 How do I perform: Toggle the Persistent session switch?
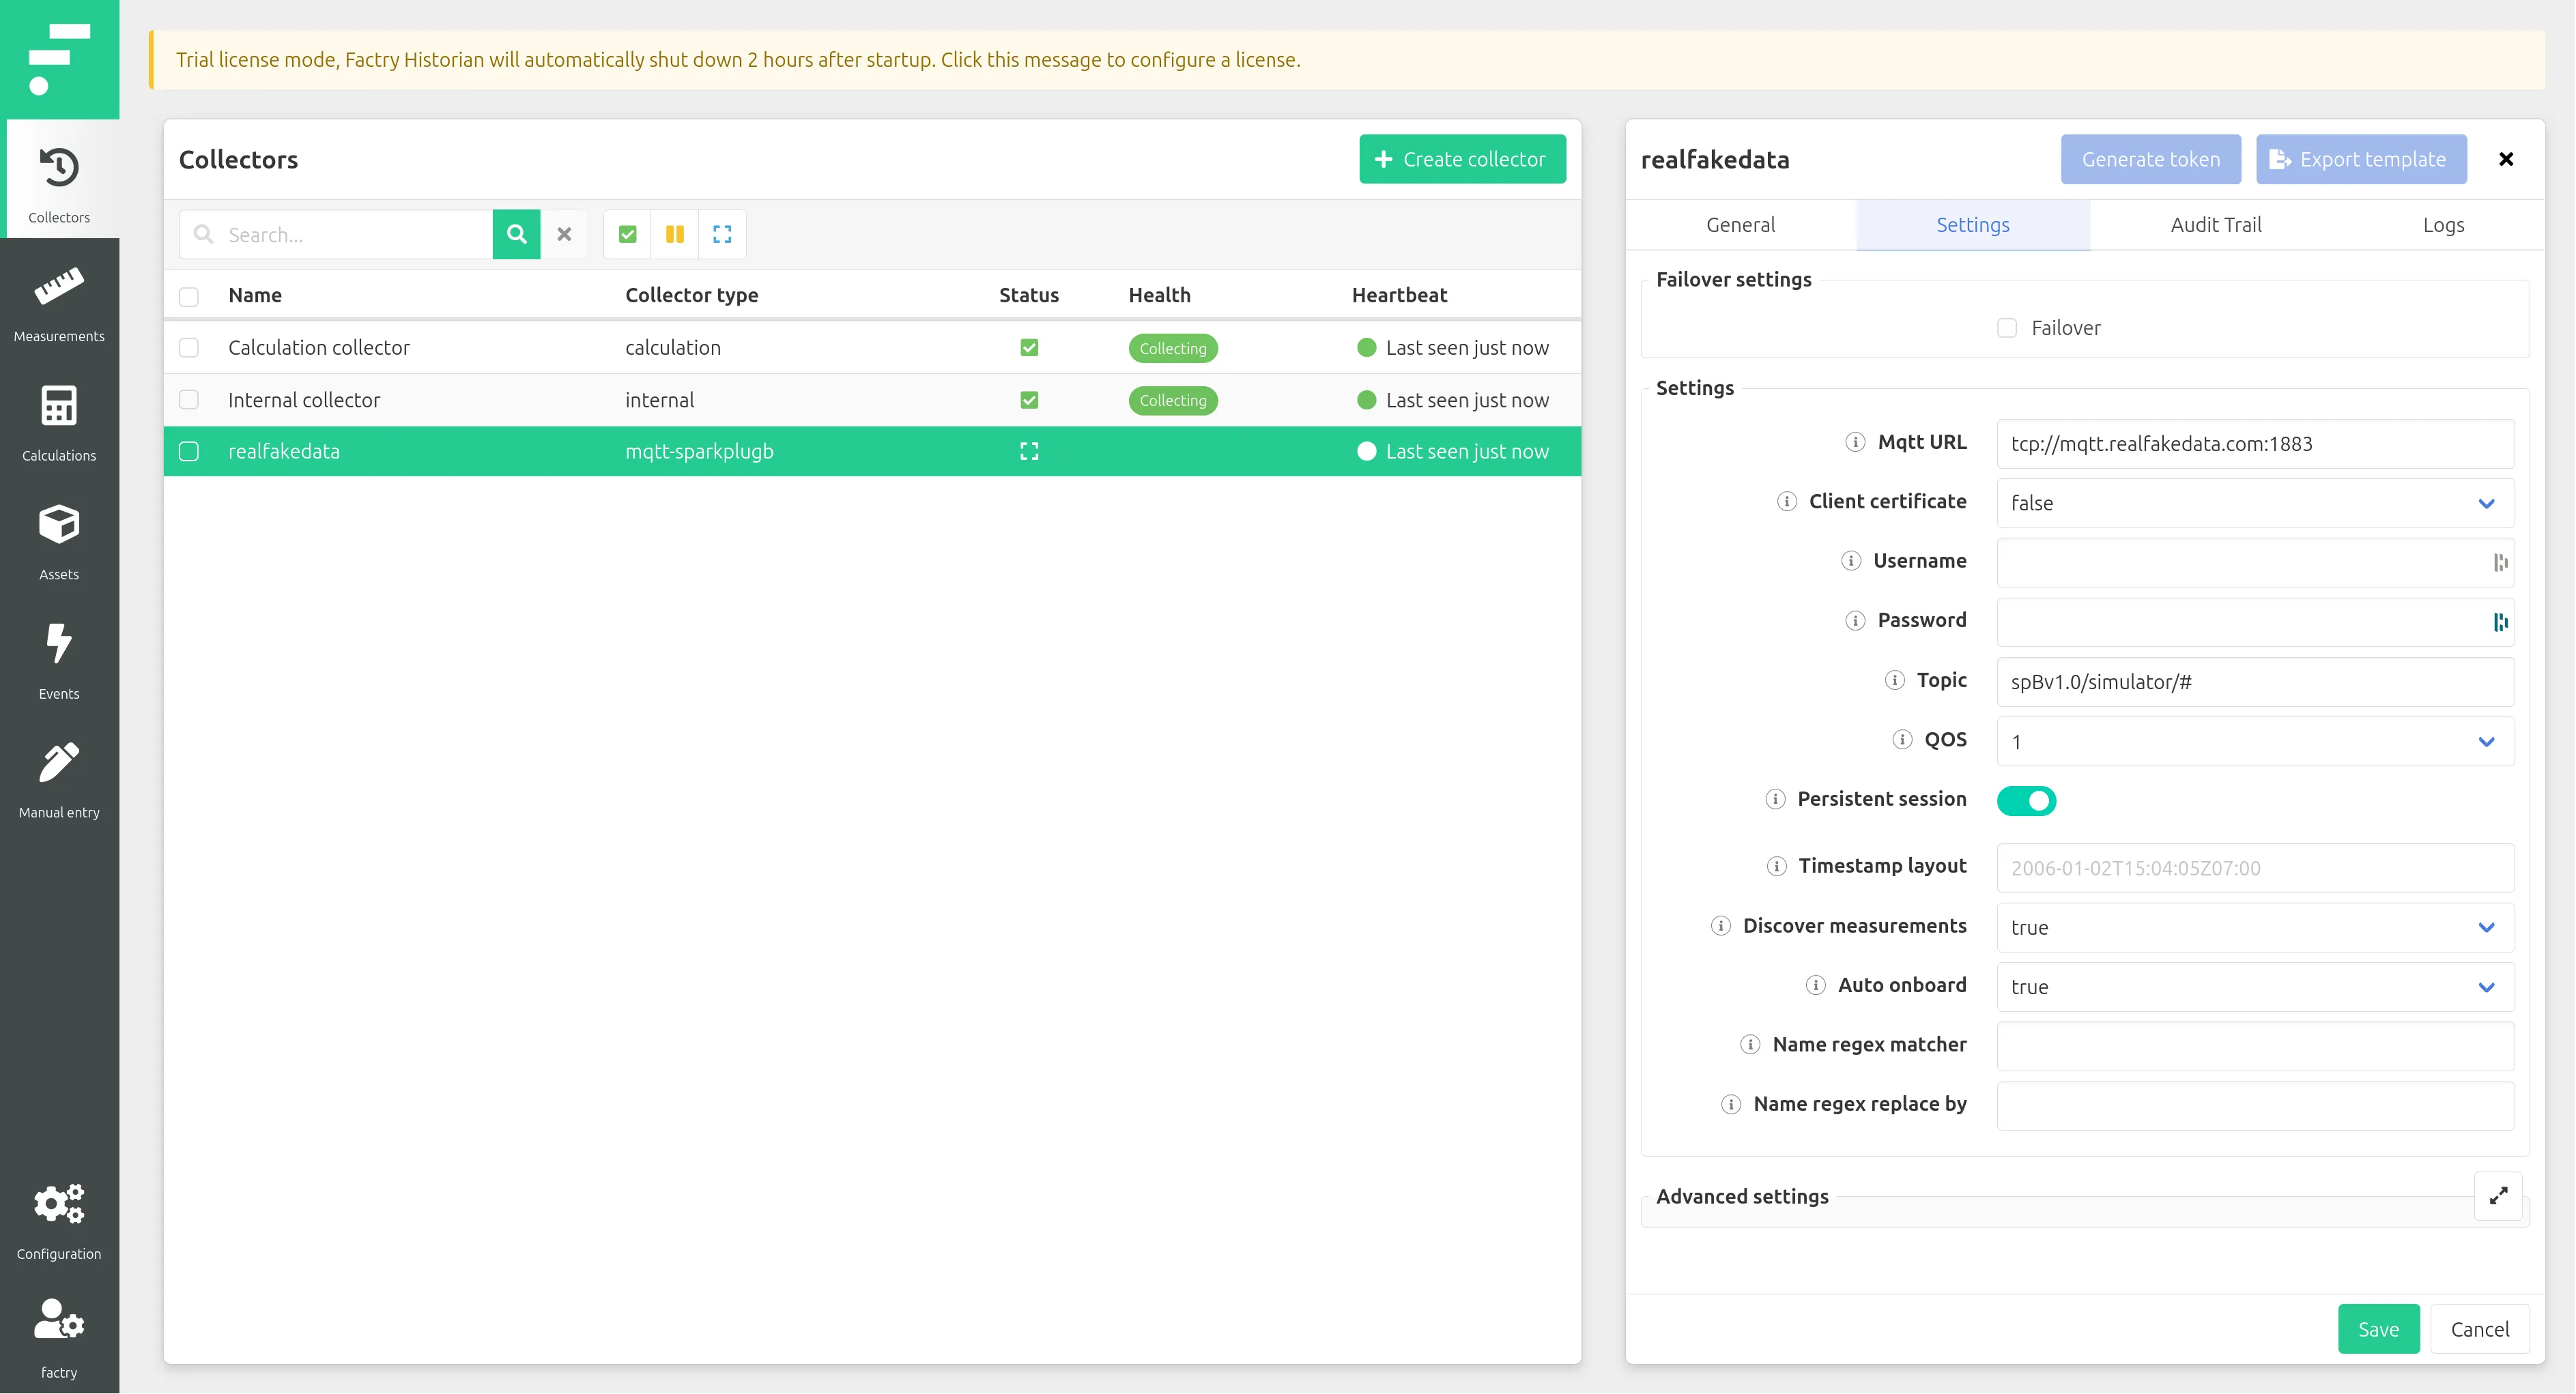tap(2026, 801)
